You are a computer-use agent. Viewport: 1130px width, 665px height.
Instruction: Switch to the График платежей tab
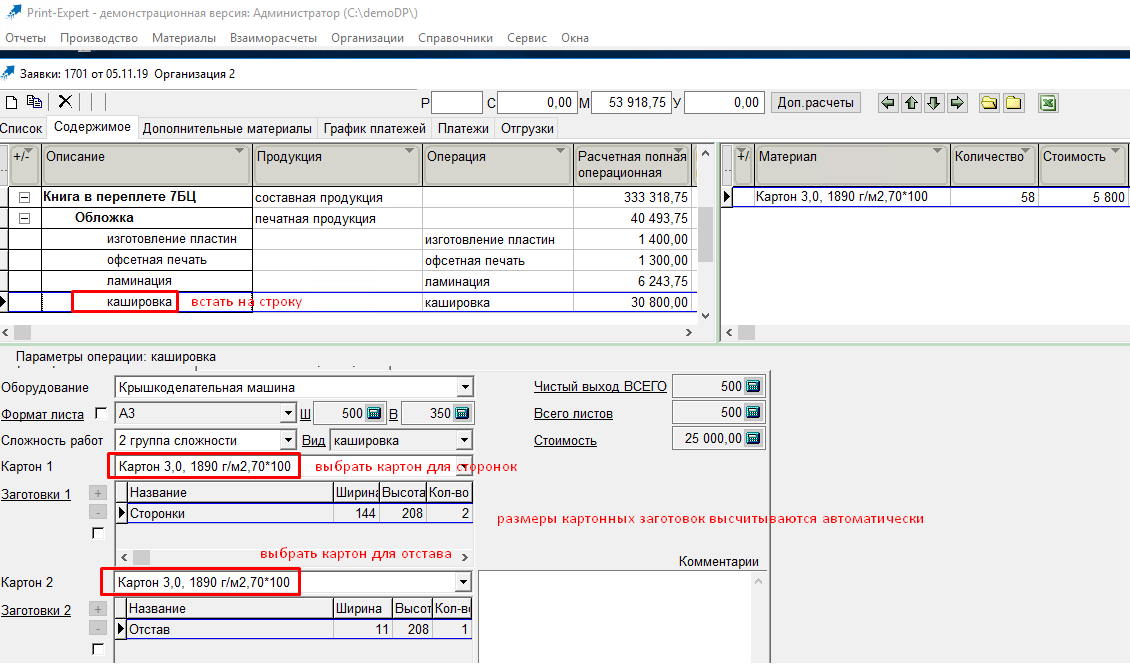pos(375,128)
